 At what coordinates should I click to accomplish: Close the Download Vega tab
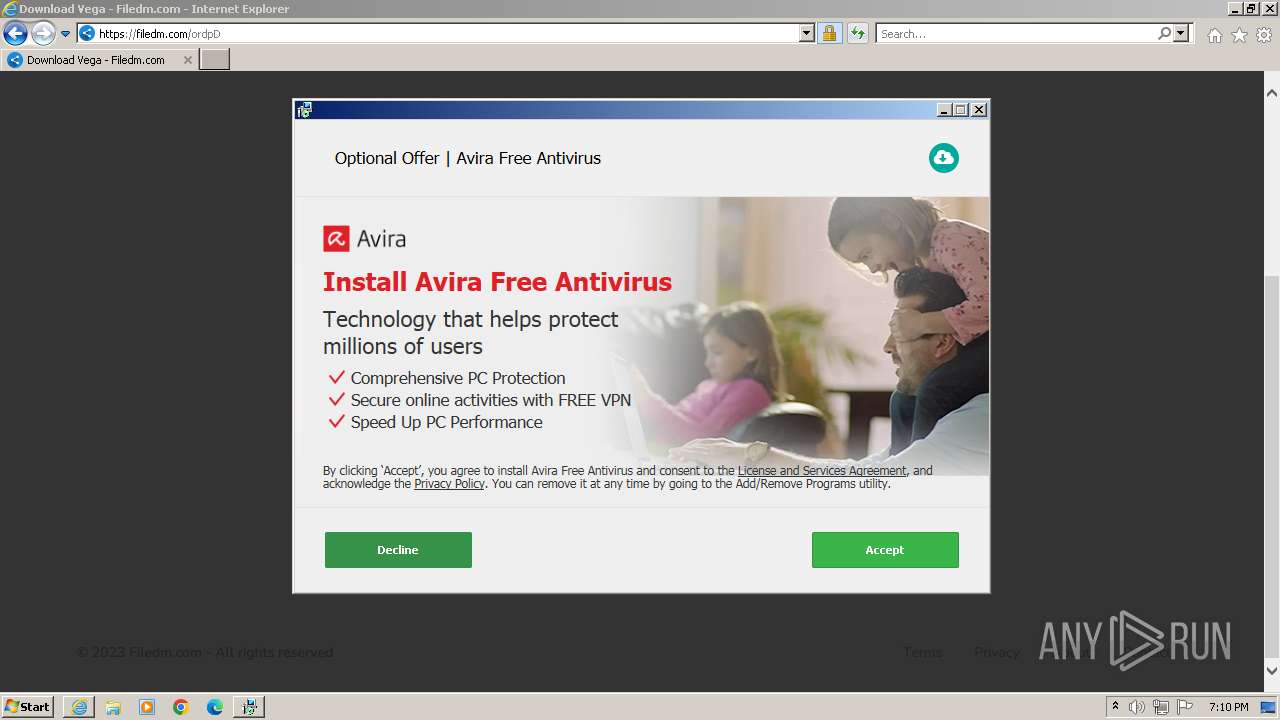187,60
